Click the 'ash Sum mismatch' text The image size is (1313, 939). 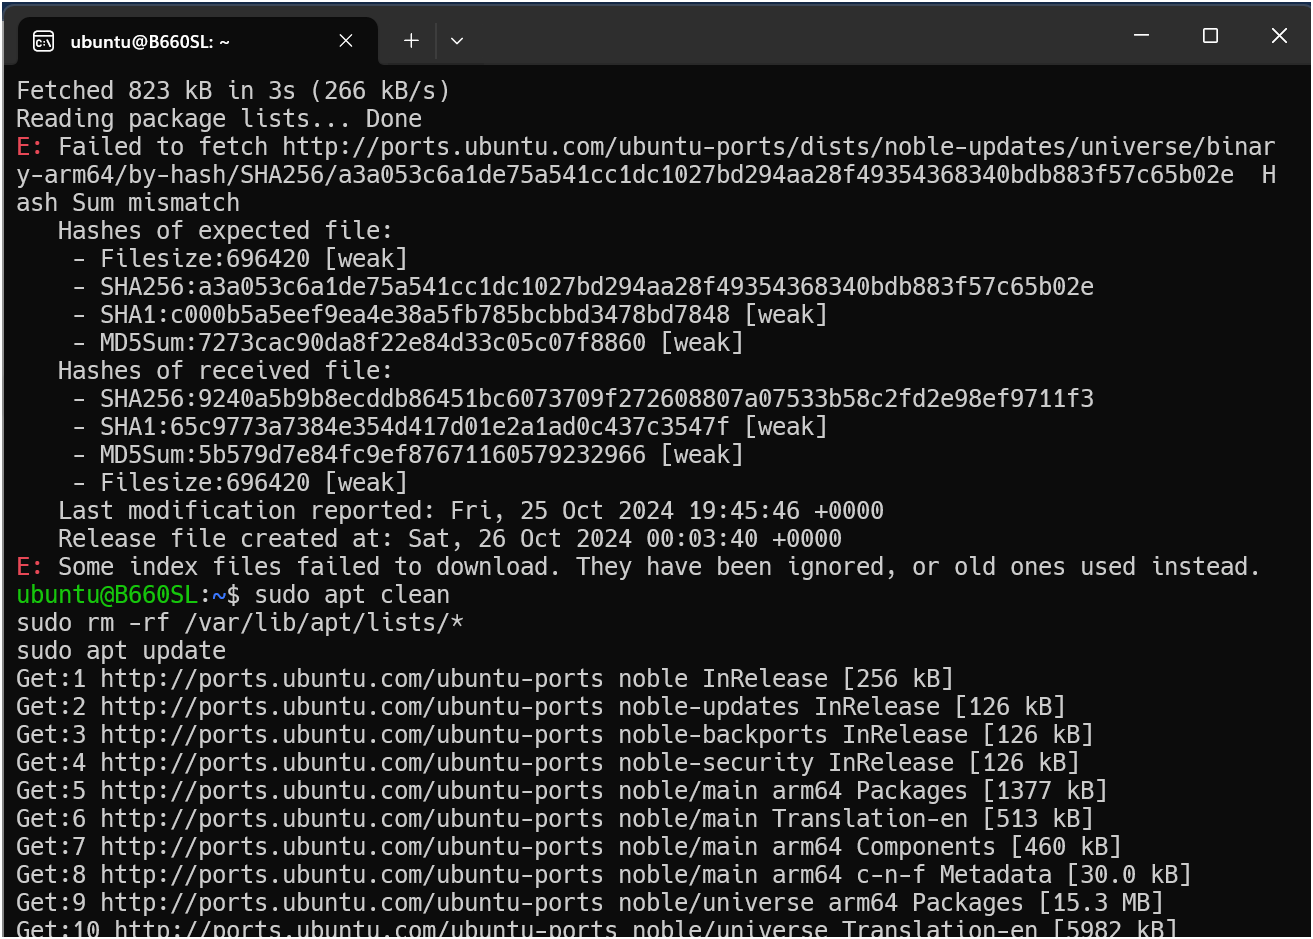[x=128, y=203]
